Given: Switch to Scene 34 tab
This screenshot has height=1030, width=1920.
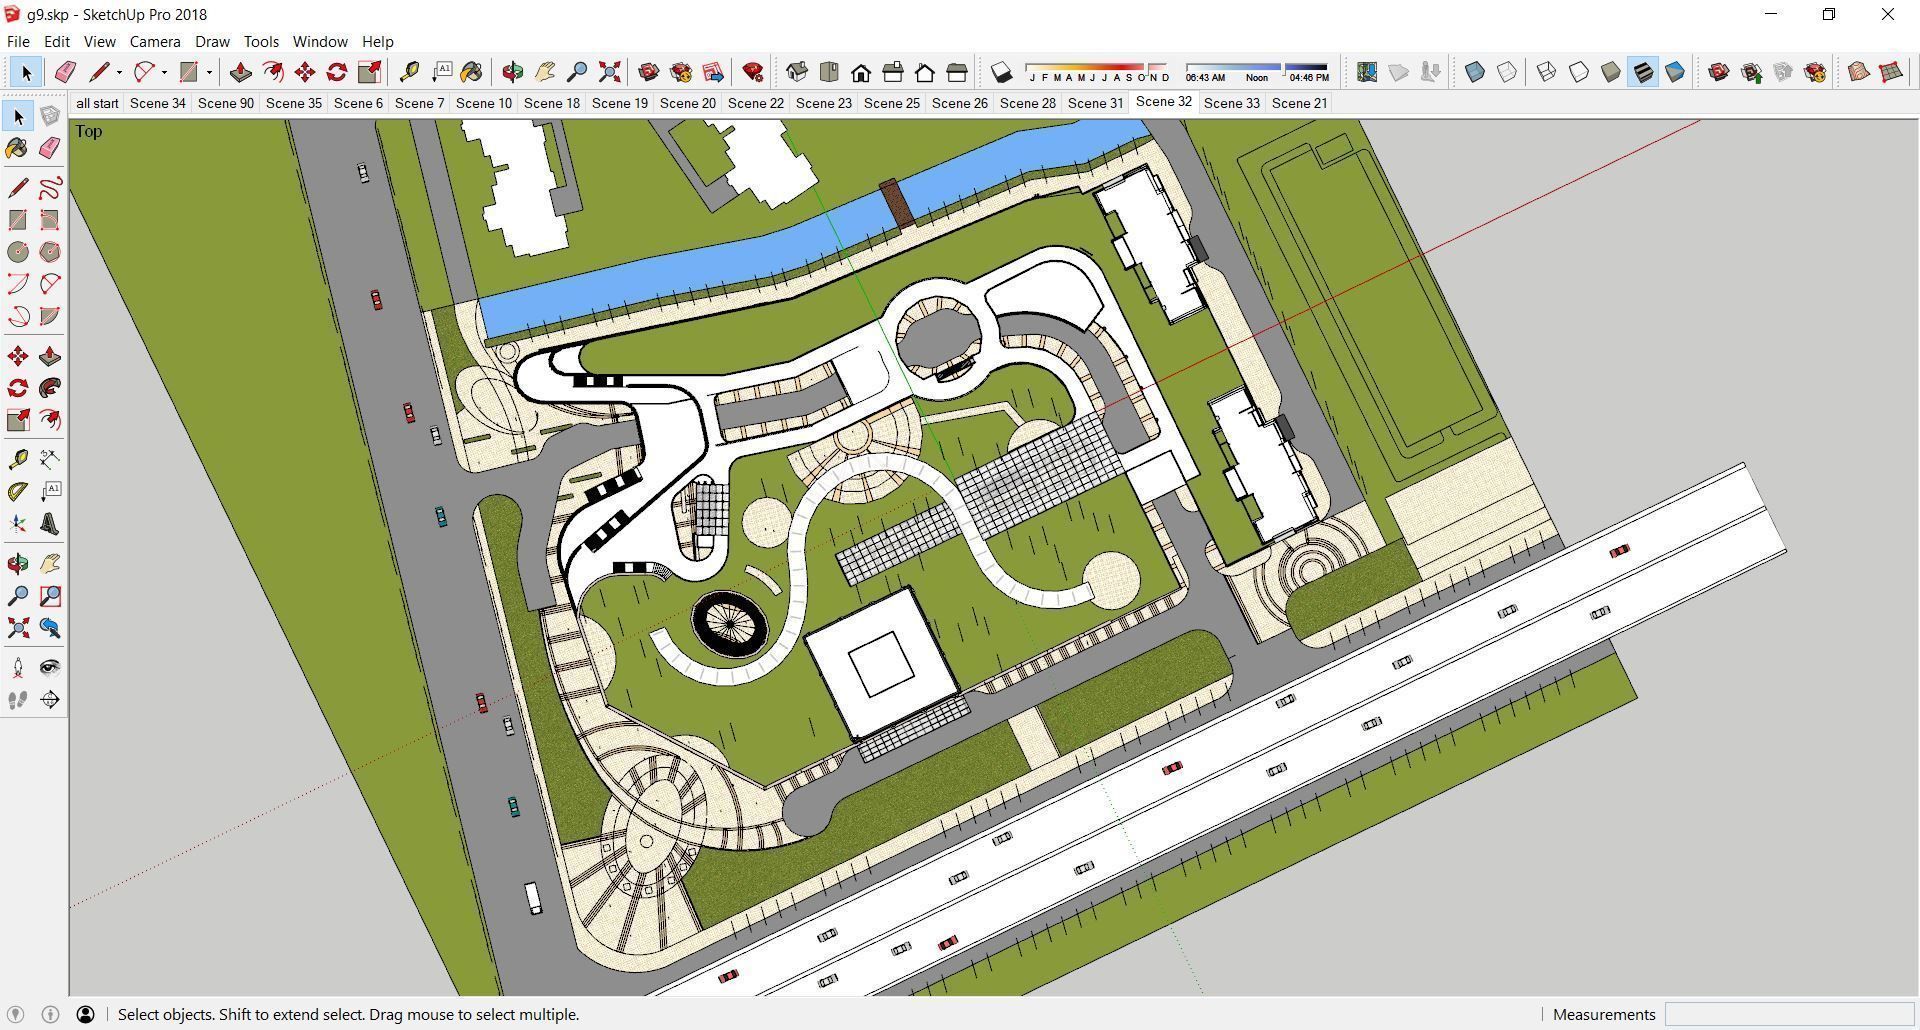Looking at the screenshot, I should pyautogui.click(x=157, y=103).
